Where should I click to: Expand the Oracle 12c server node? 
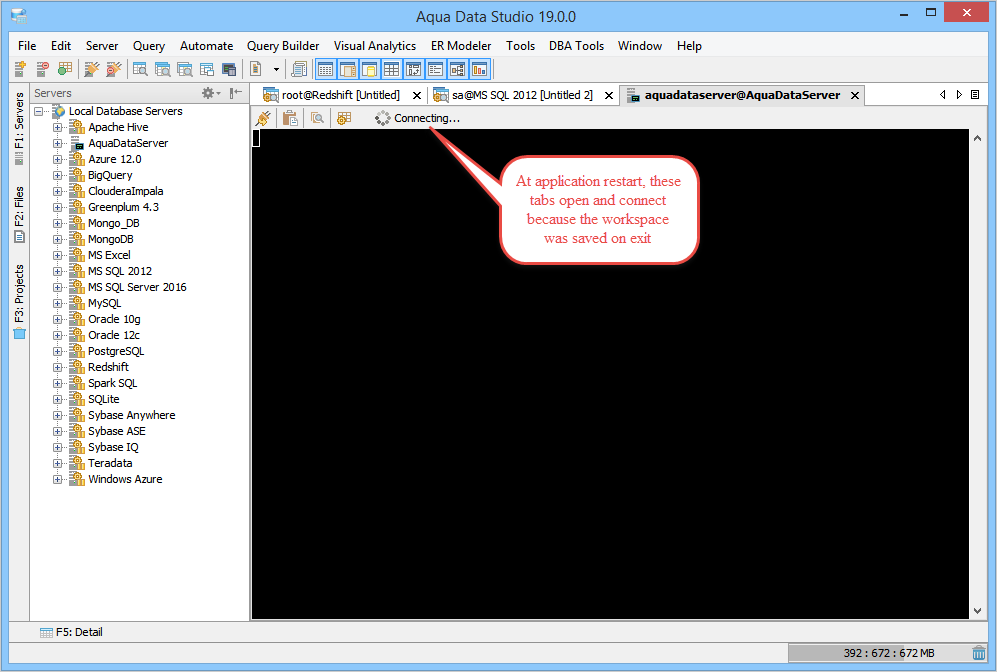[x=57, y=335]
